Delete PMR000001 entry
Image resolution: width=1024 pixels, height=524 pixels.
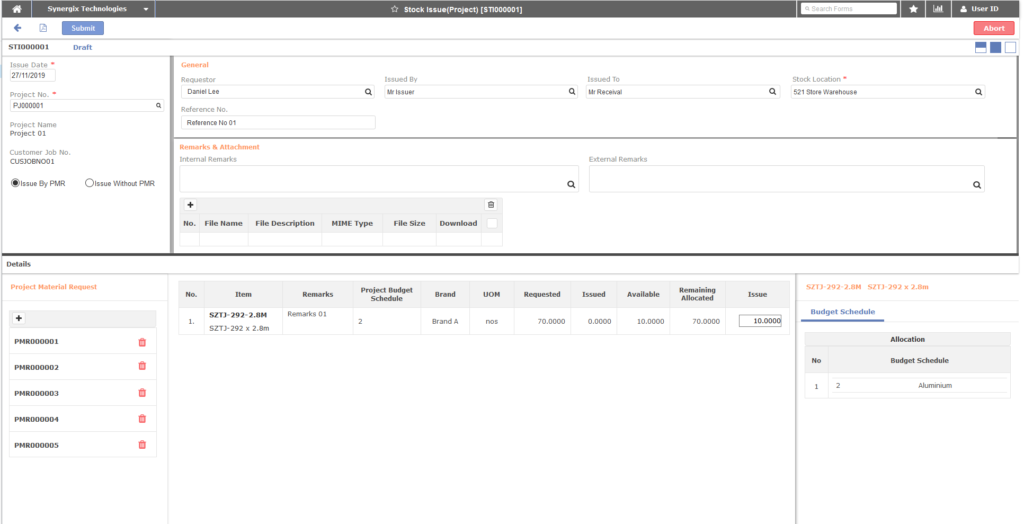(x=142, y=342)
